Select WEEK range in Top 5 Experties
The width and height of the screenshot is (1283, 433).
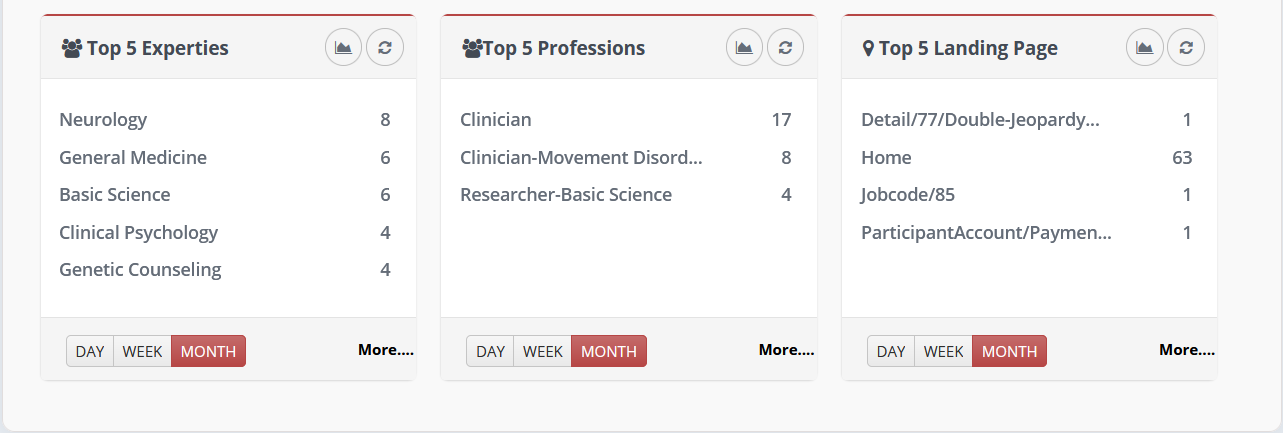[143, 351]
